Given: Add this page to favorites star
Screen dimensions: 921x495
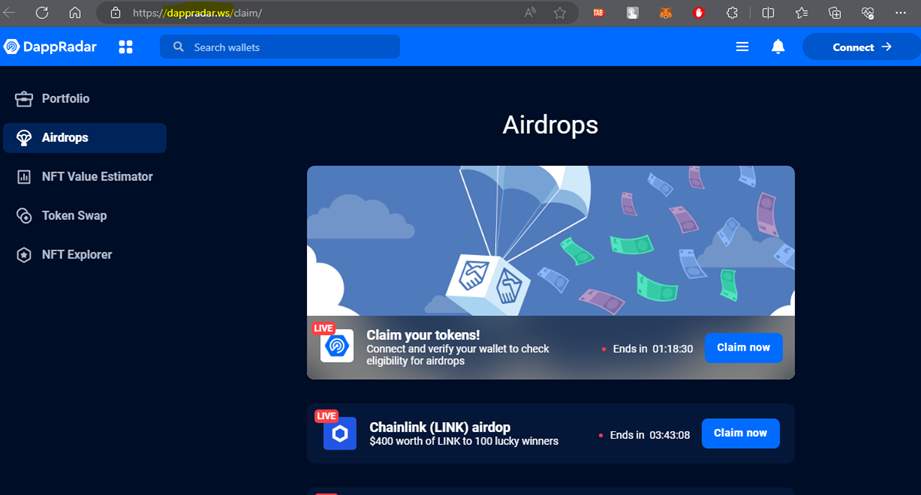Looking at the screenshot, I should pos(560,13).
